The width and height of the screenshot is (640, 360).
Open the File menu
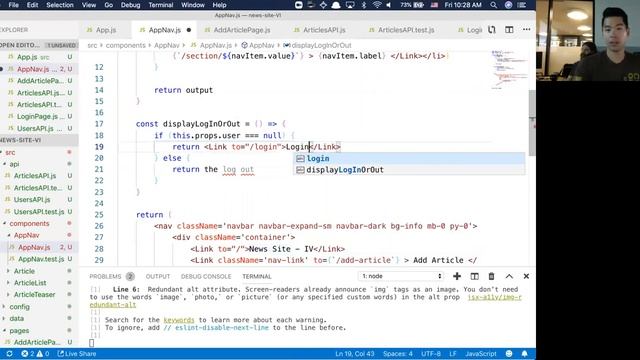(13, 5)
